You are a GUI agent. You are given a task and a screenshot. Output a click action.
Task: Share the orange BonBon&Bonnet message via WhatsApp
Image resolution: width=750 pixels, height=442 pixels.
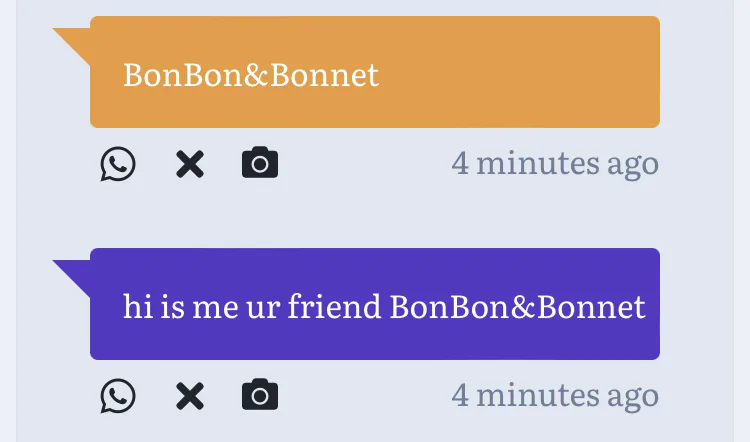[118, 164]
